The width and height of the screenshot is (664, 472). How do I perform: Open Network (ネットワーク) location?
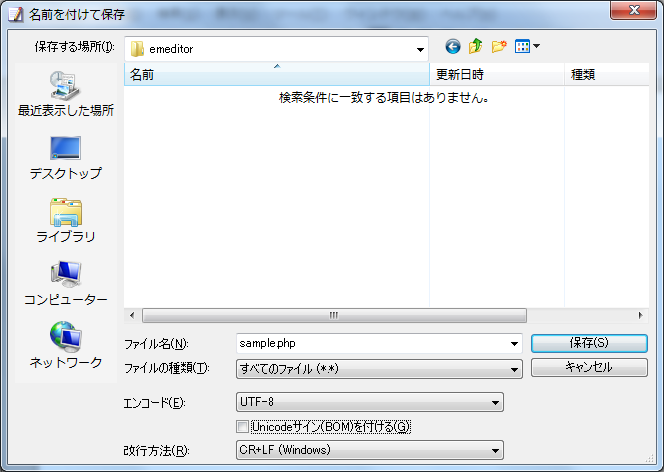pos(65,346)
